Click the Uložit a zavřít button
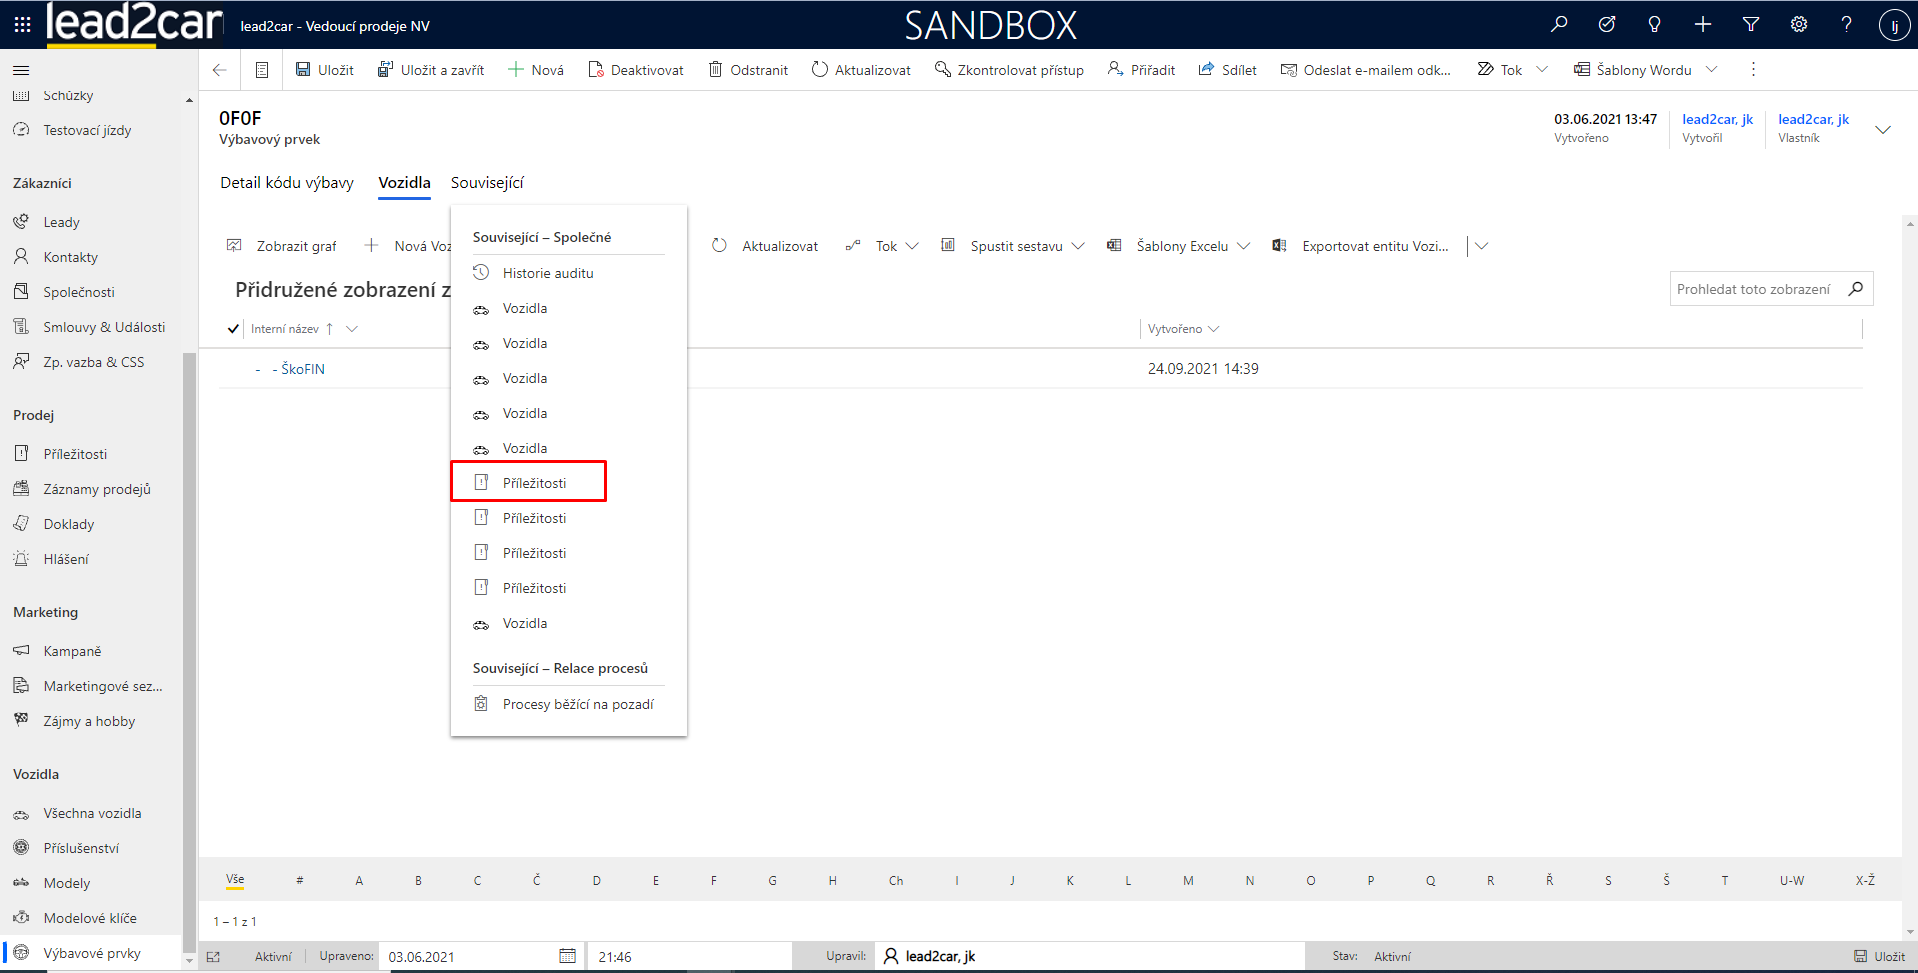 (431, 70)
